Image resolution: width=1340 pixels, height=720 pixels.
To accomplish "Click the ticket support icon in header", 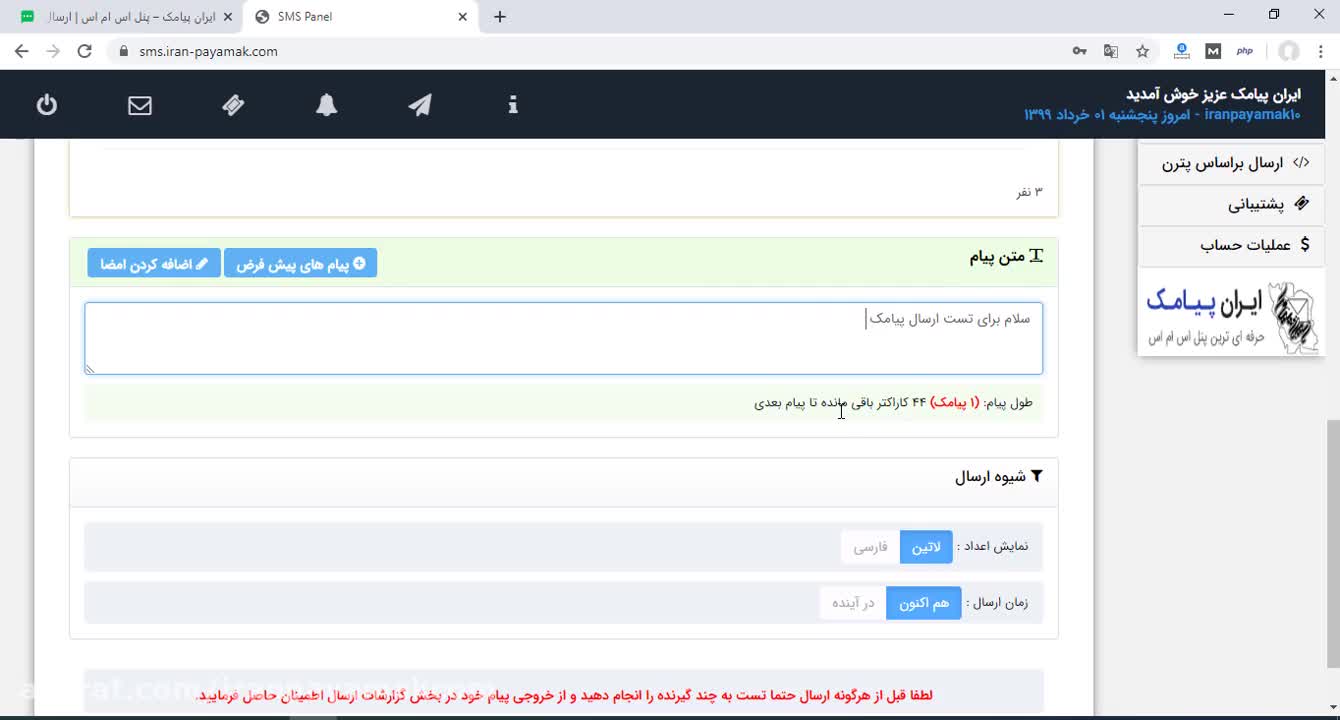I will coord(233,105).
